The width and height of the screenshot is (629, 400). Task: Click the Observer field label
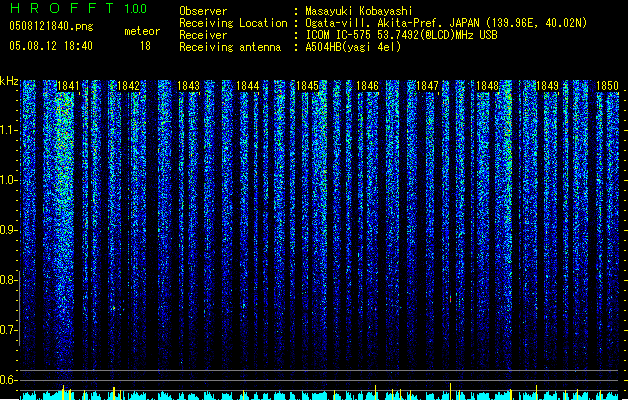pos(203,11)
